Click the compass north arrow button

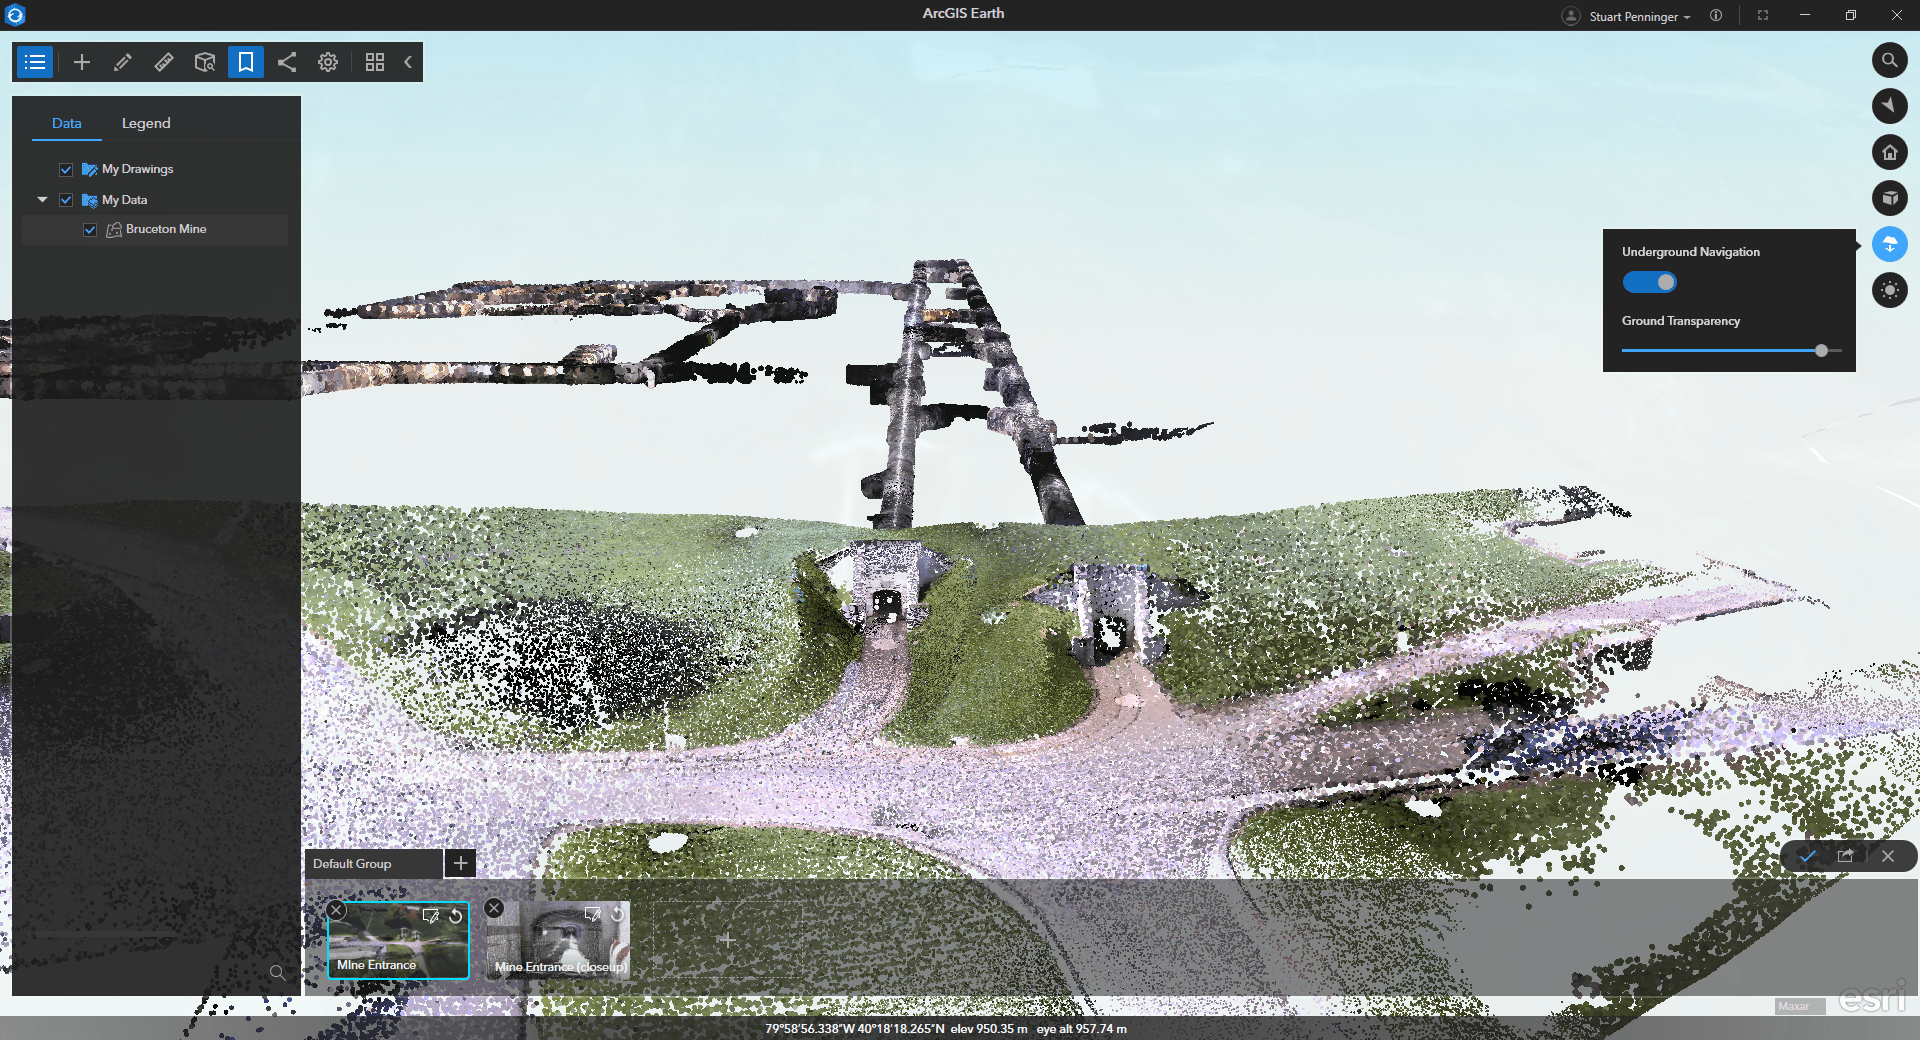click(x=1890, y=106)
